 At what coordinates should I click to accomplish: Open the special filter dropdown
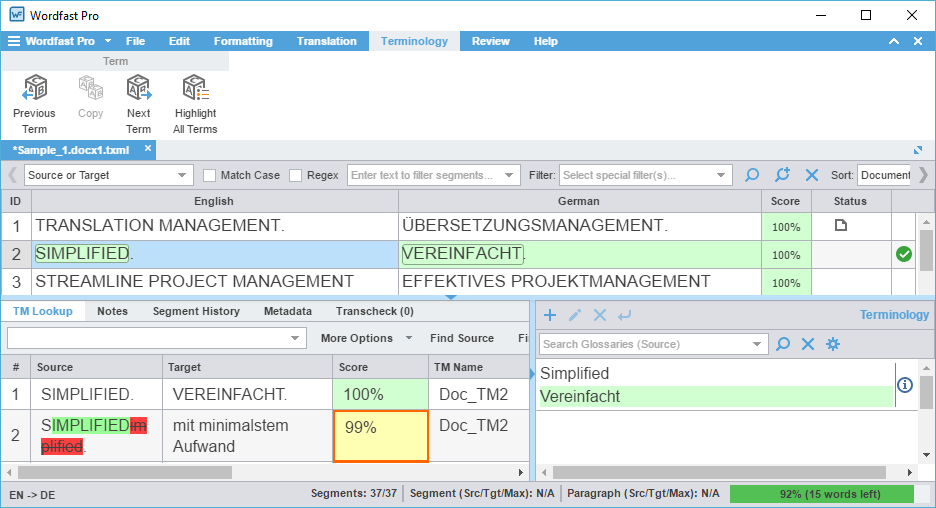645,175
